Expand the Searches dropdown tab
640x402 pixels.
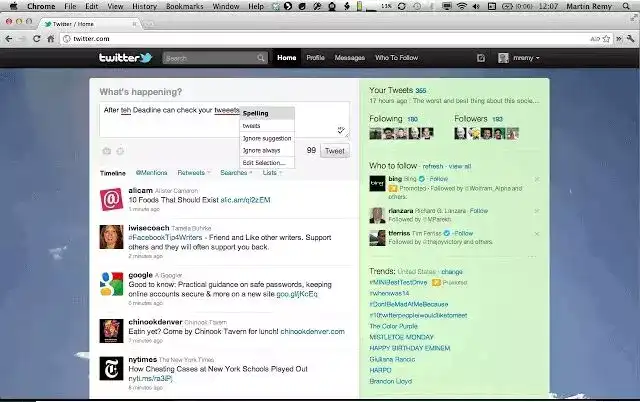[236, 173]
